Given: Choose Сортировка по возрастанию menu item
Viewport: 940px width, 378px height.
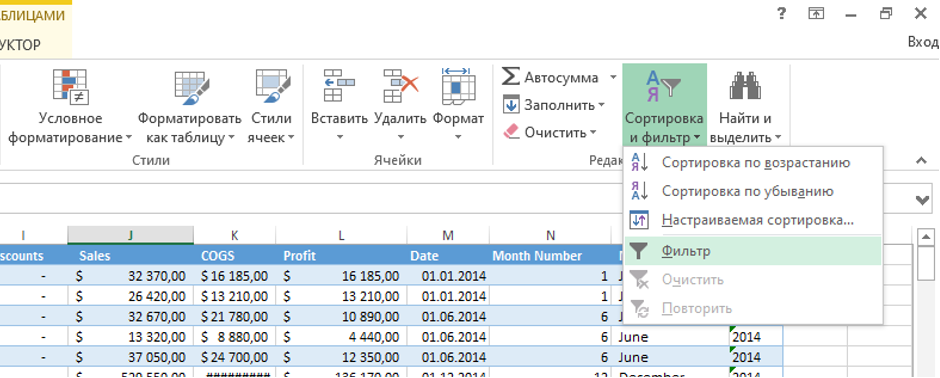Looking at the screenshot, I should 753,162.
